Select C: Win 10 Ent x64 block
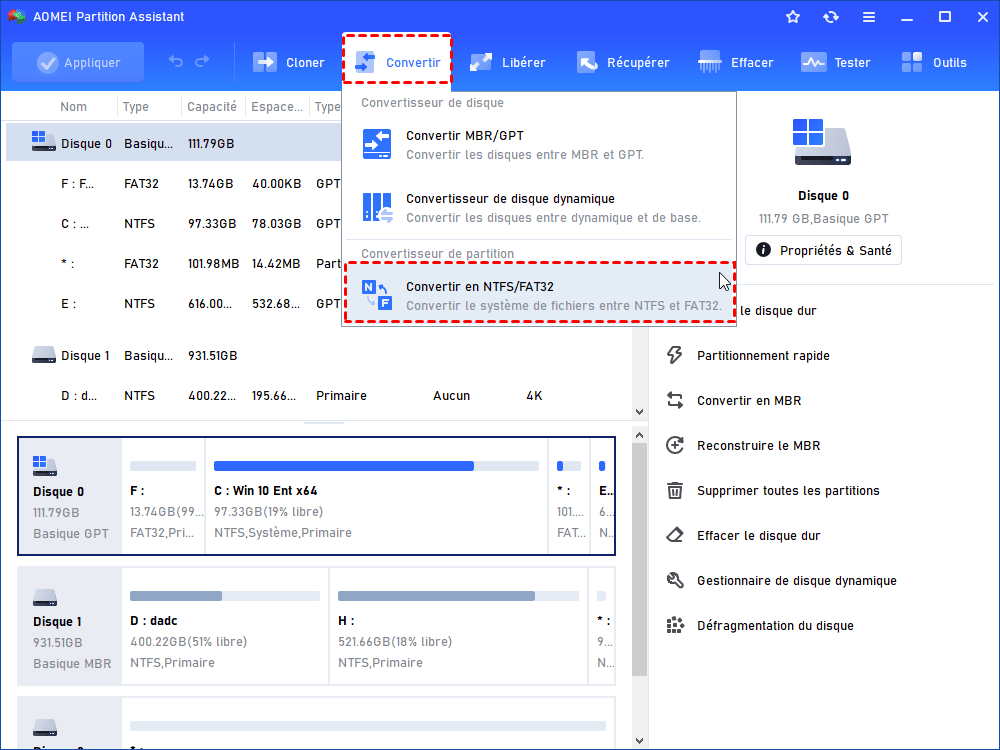1000x750 pixels. click(x=376, y=496)
